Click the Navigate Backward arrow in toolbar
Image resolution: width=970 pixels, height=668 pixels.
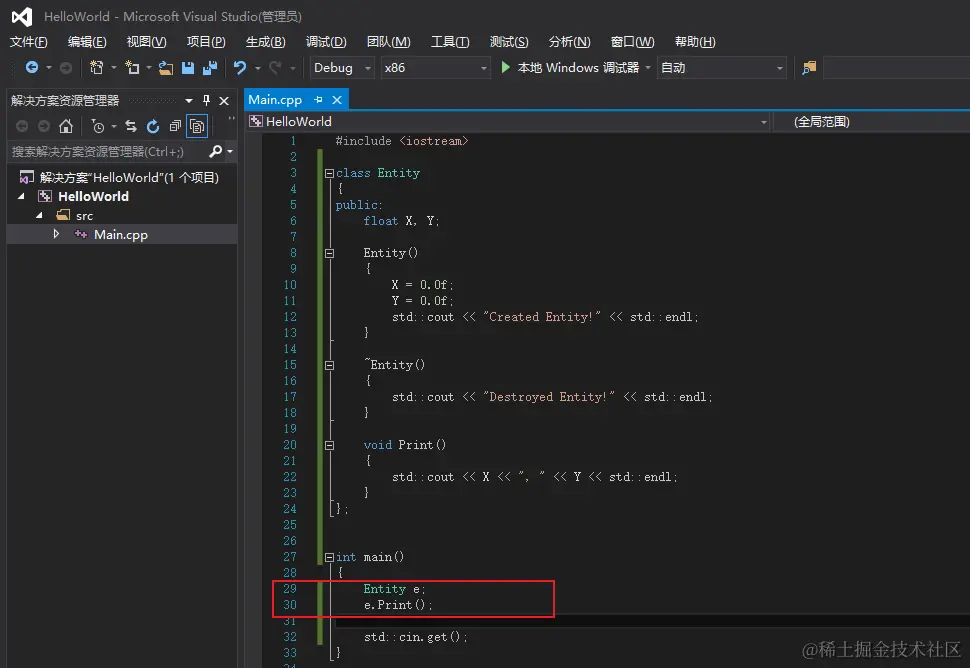(32, 67)
